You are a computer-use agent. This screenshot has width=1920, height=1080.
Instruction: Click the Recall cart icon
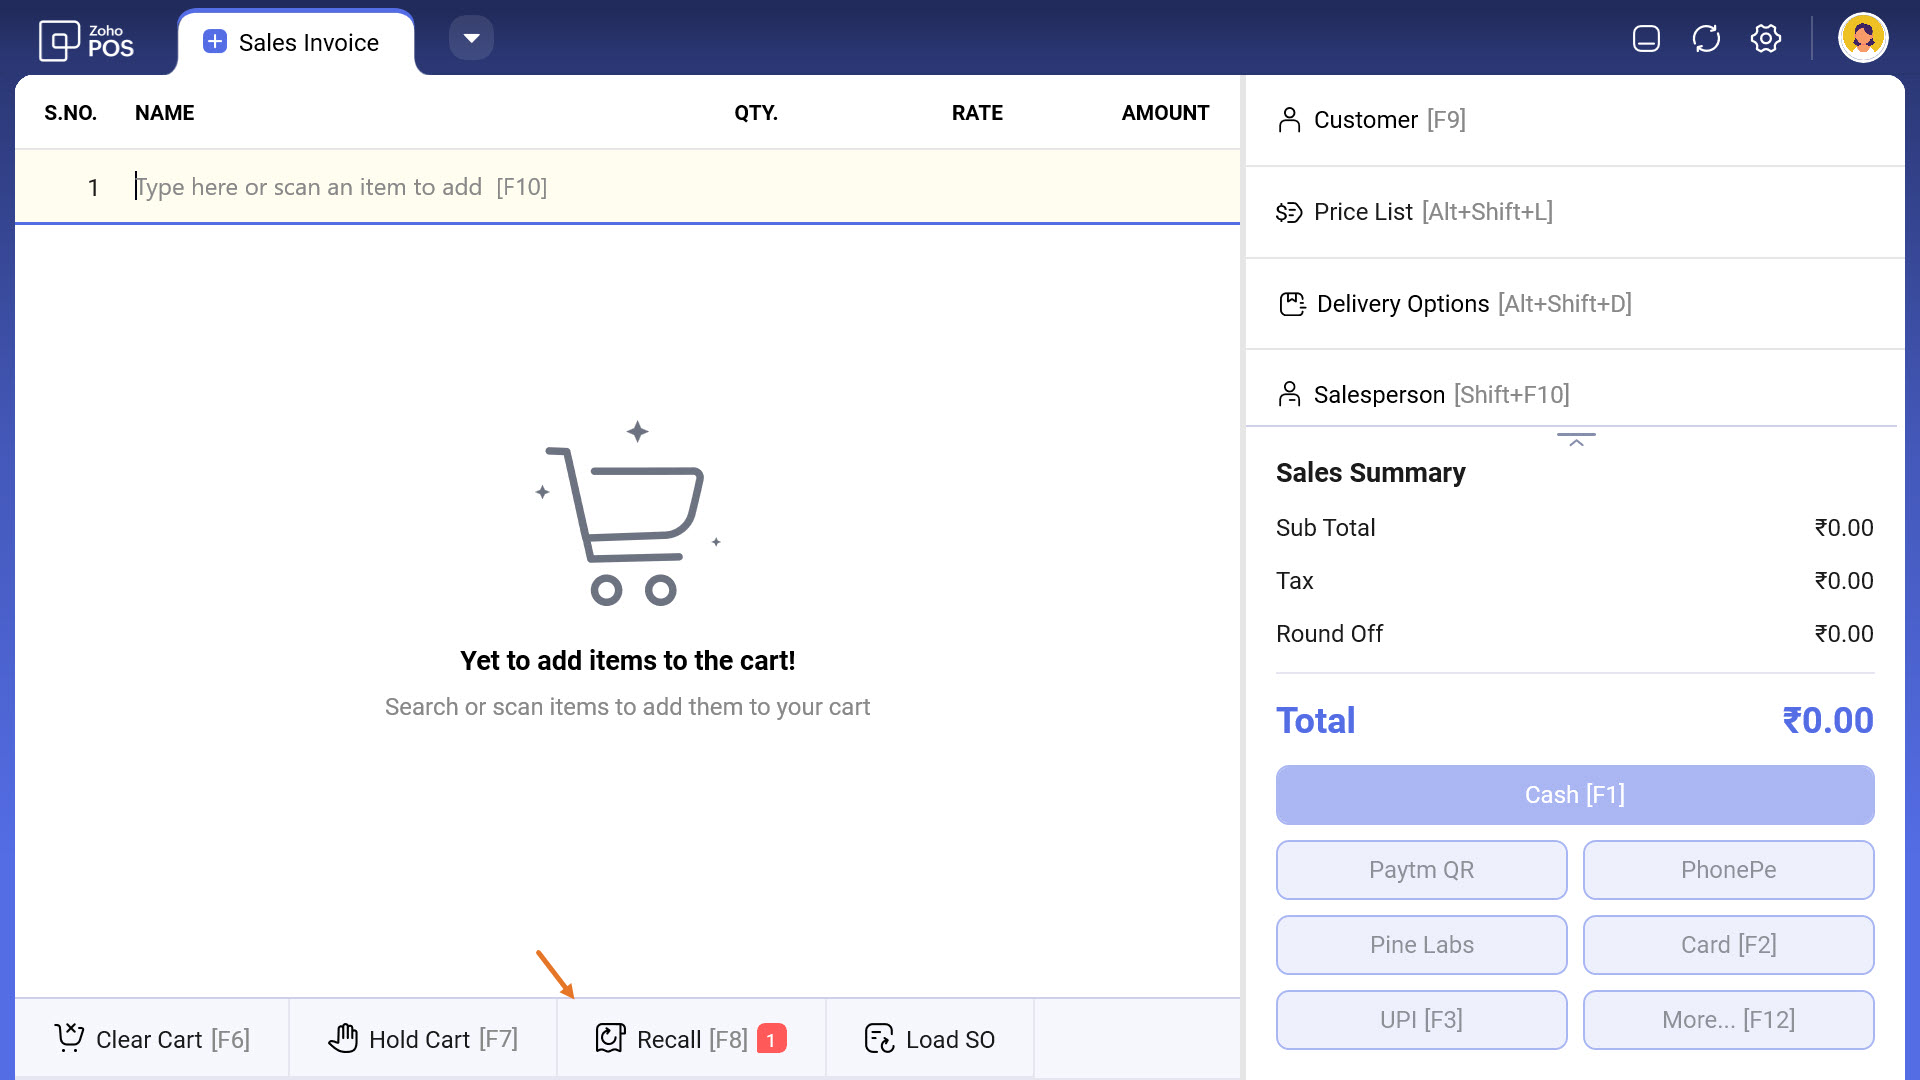[610, 1038]
